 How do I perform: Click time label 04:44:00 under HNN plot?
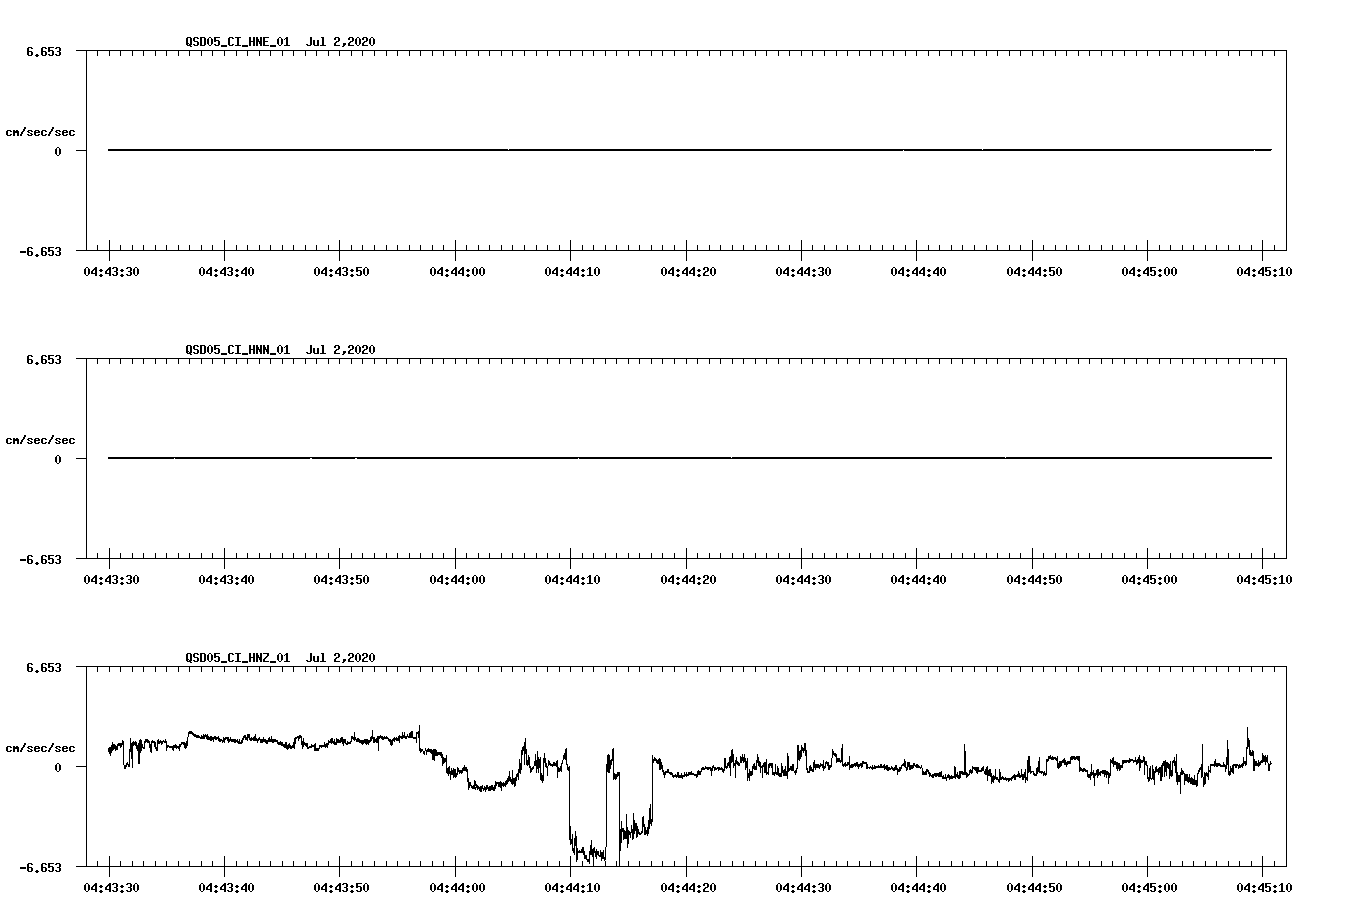coord(456,580)
